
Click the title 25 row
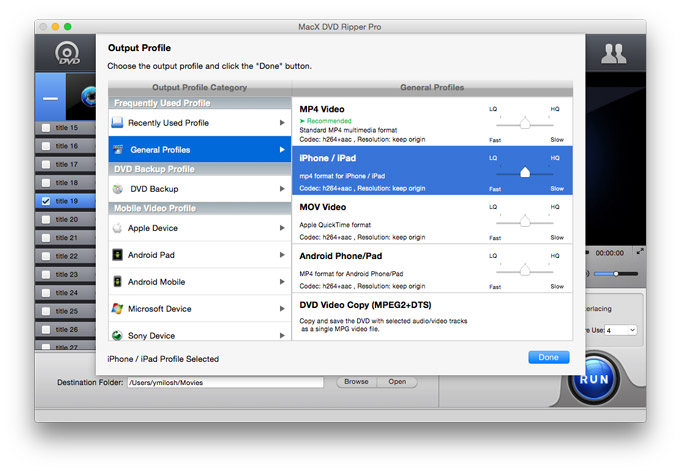[x=65, y=311]
